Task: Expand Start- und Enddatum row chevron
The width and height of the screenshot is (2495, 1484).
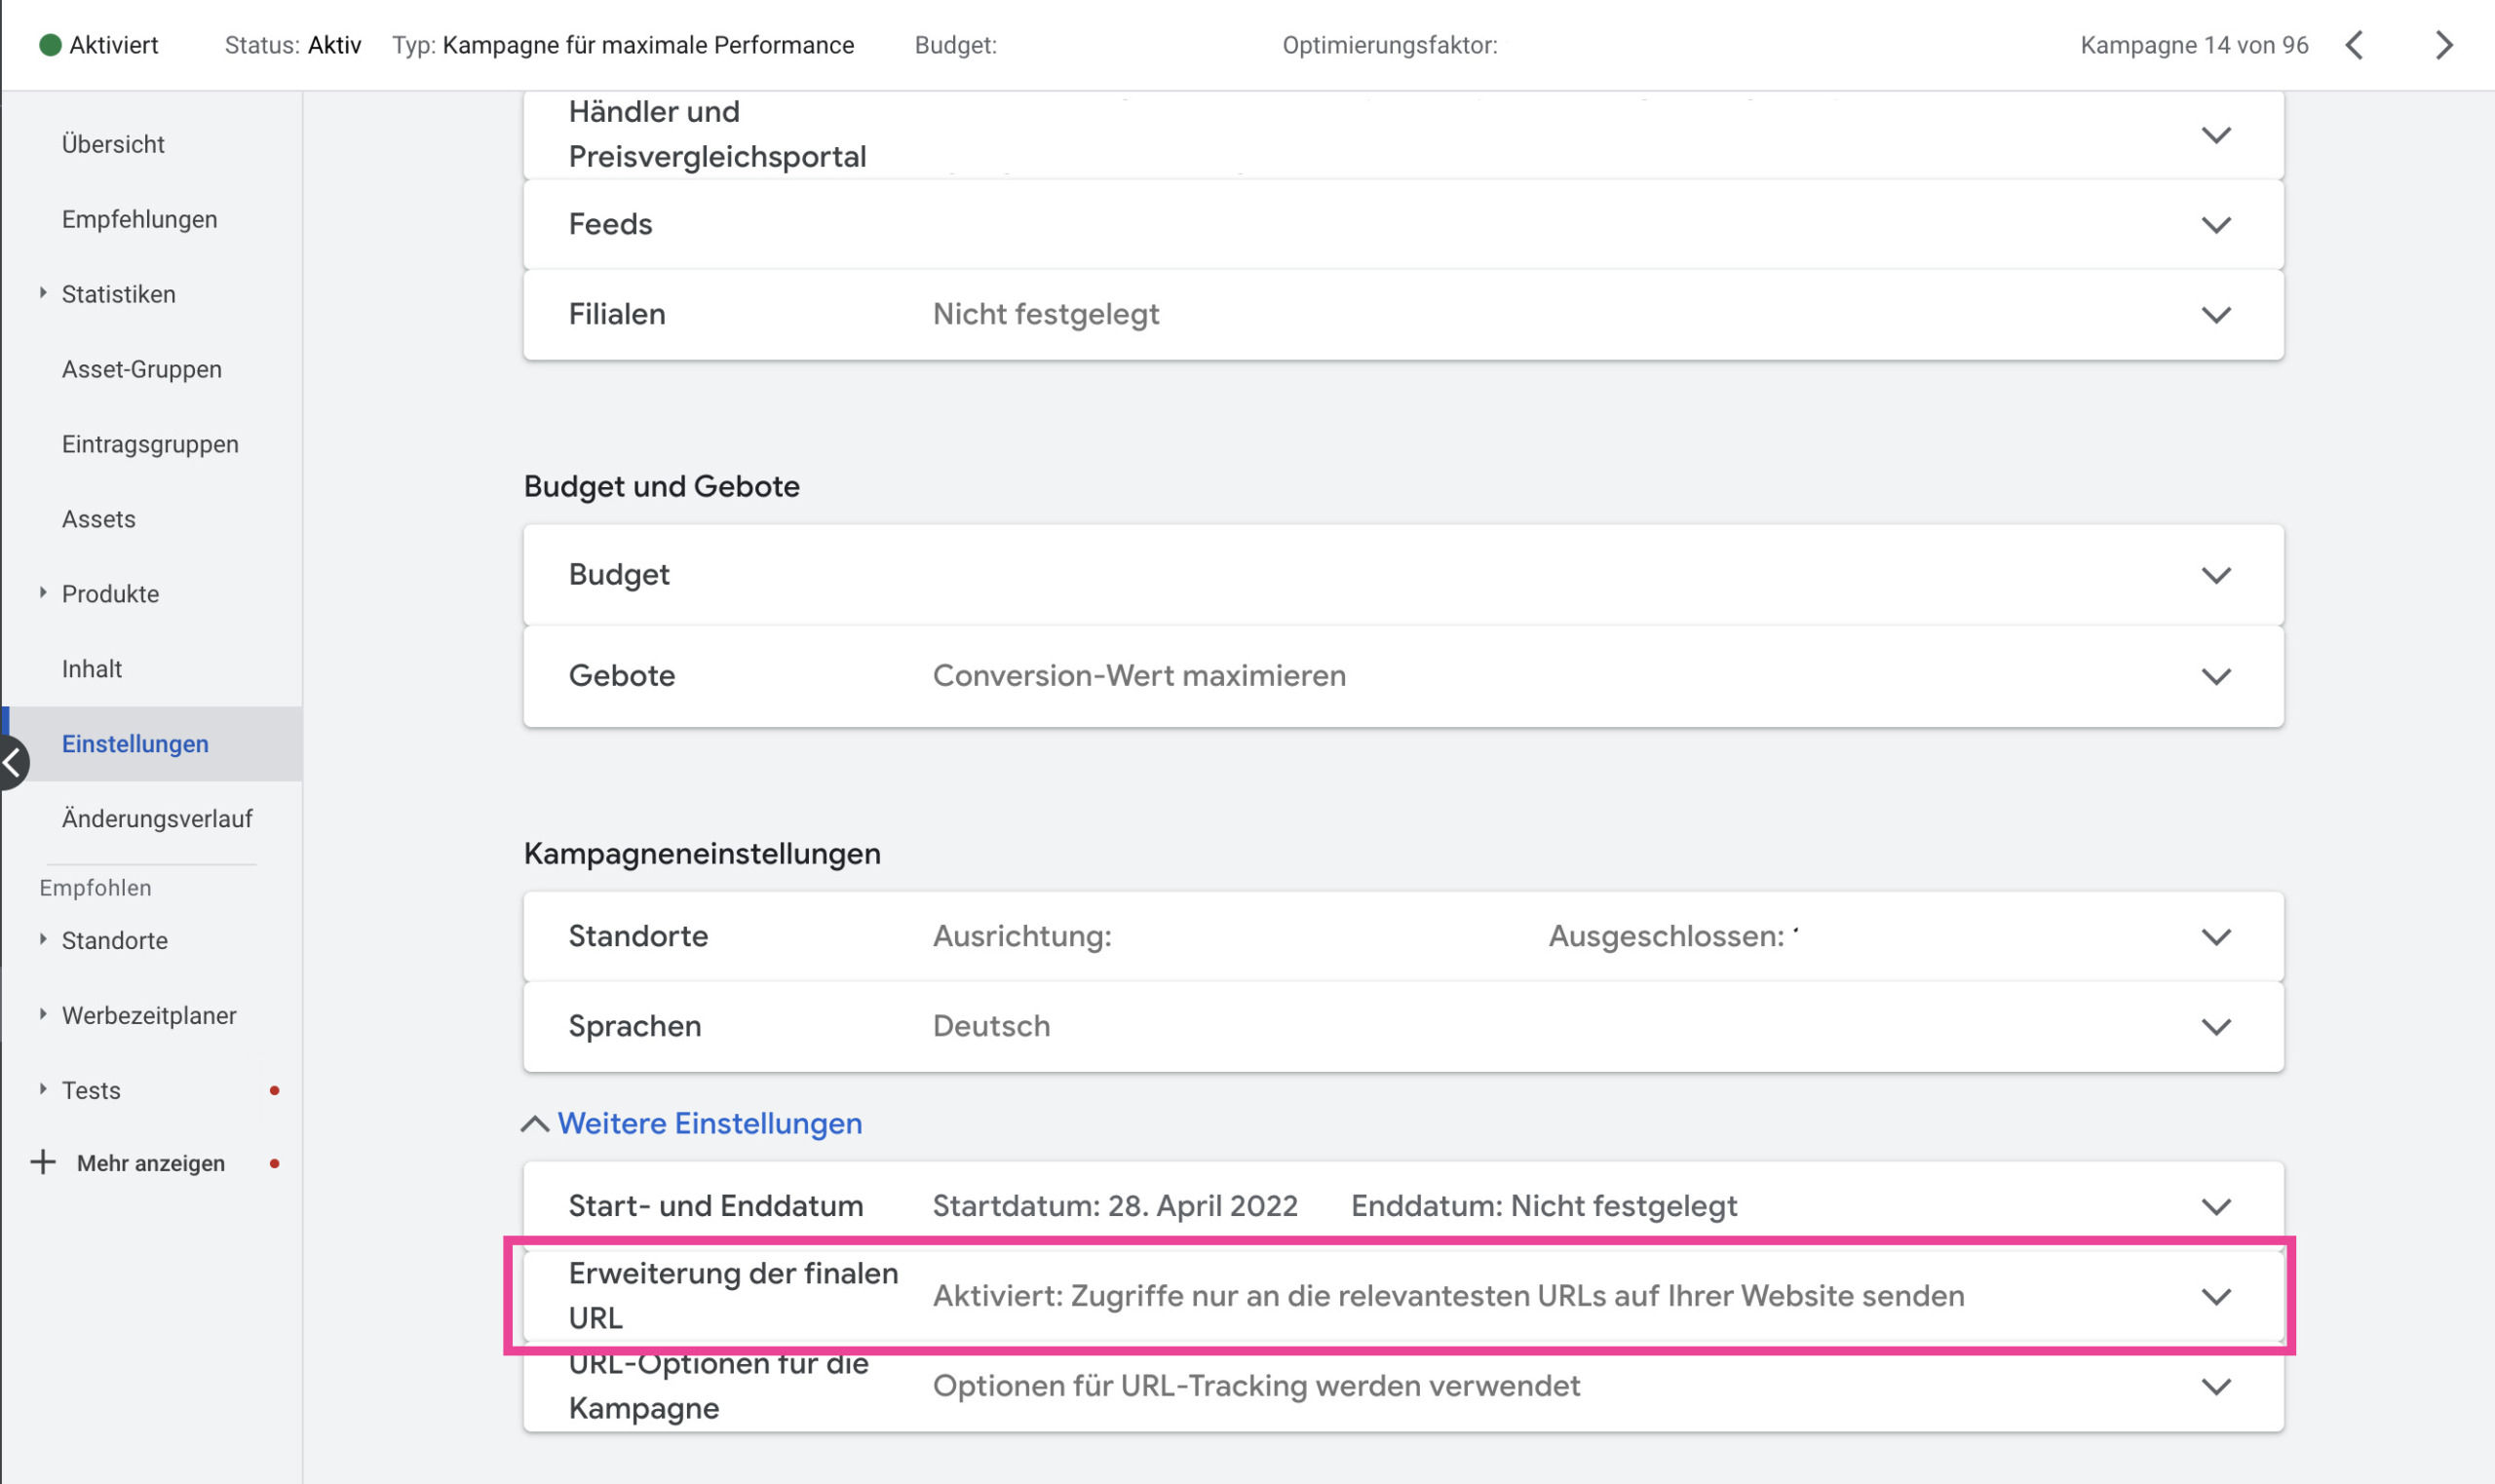Action: (2216, 1207)
